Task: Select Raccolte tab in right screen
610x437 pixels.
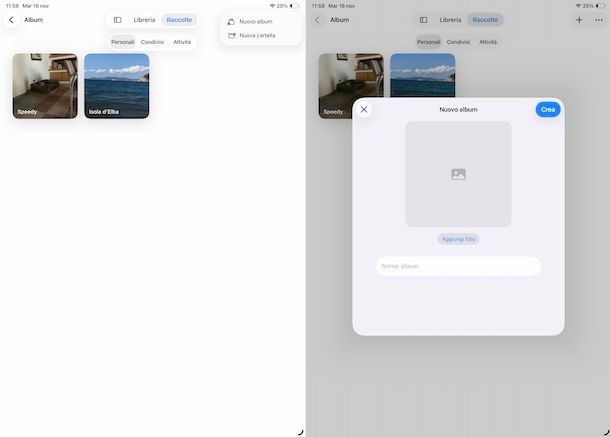Action: 485,20
